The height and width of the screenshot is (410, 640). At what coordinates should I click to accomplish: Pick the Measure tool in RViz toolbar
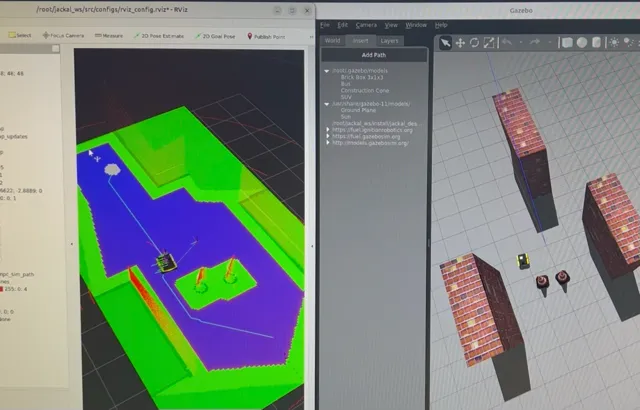pos(109,36)
